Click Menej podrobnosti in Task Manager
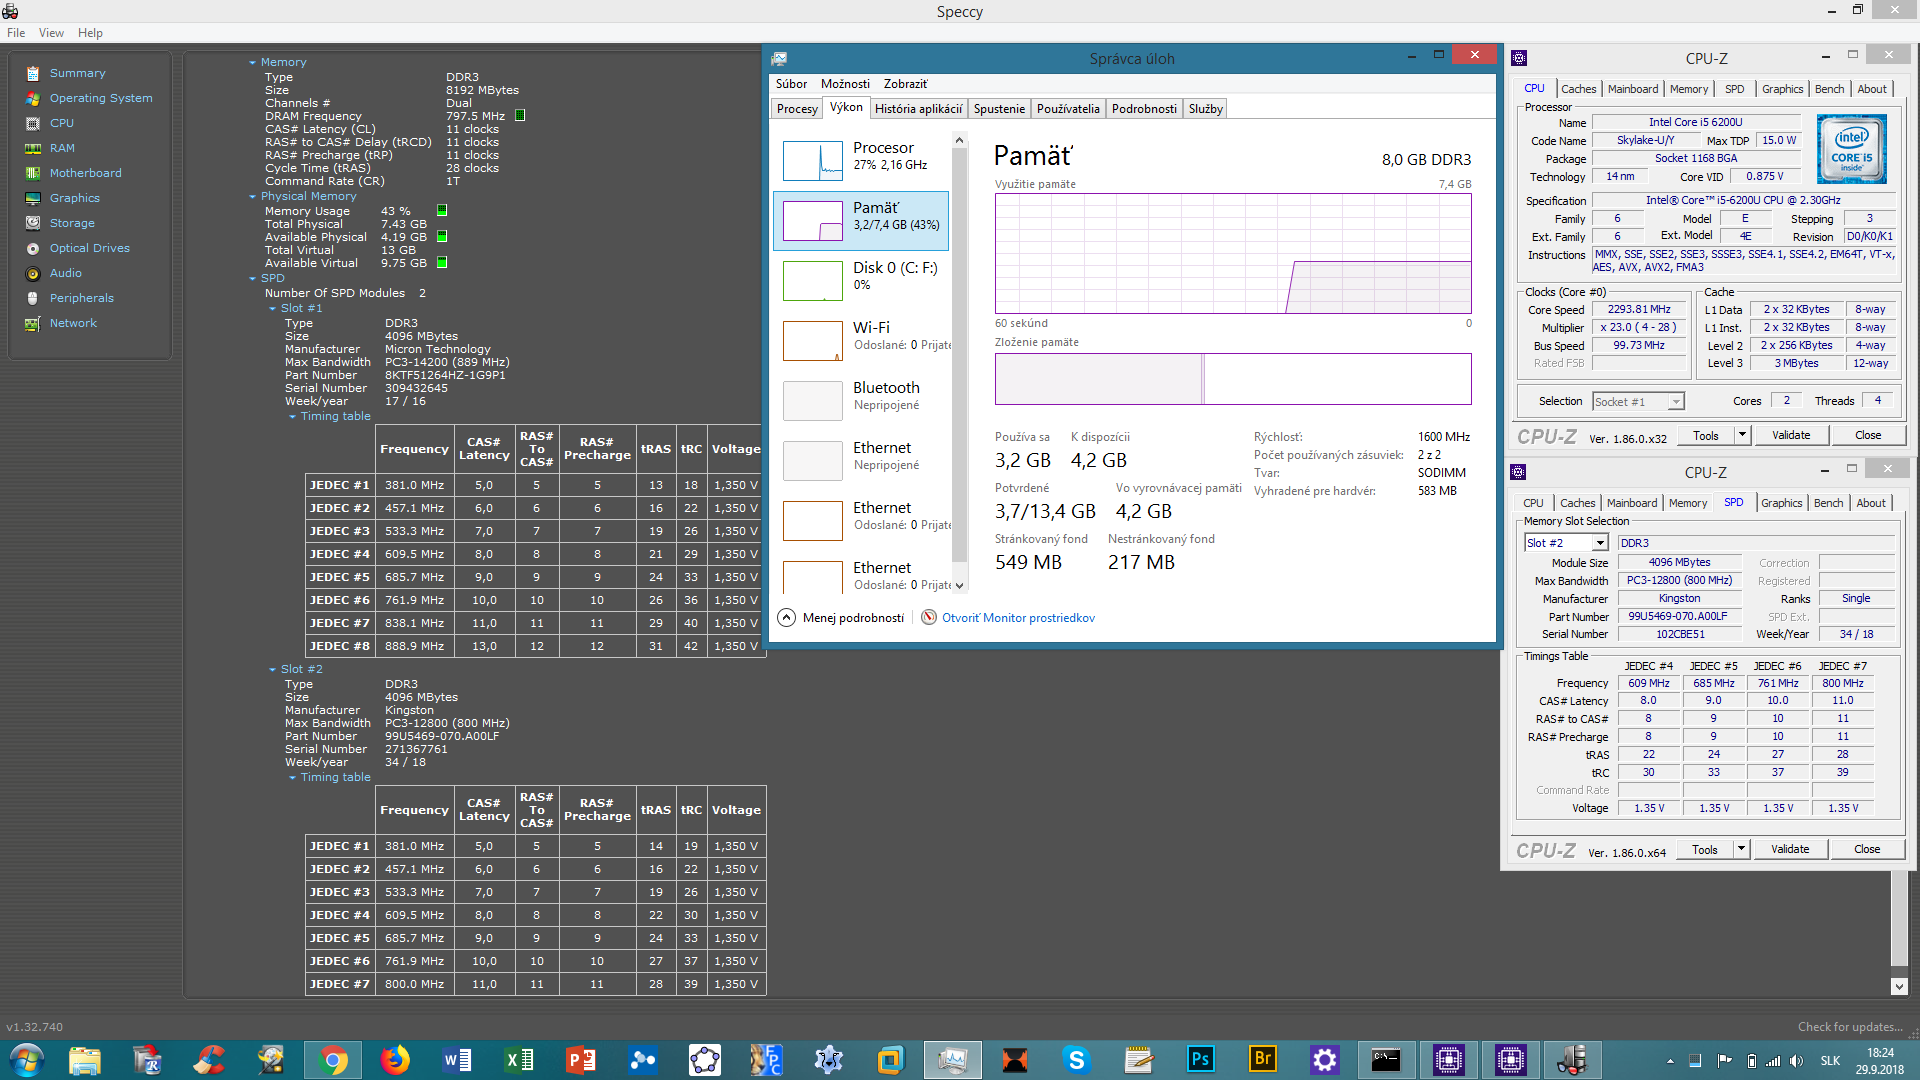This screenshot has height=1080, width=1920. point(841,618)
